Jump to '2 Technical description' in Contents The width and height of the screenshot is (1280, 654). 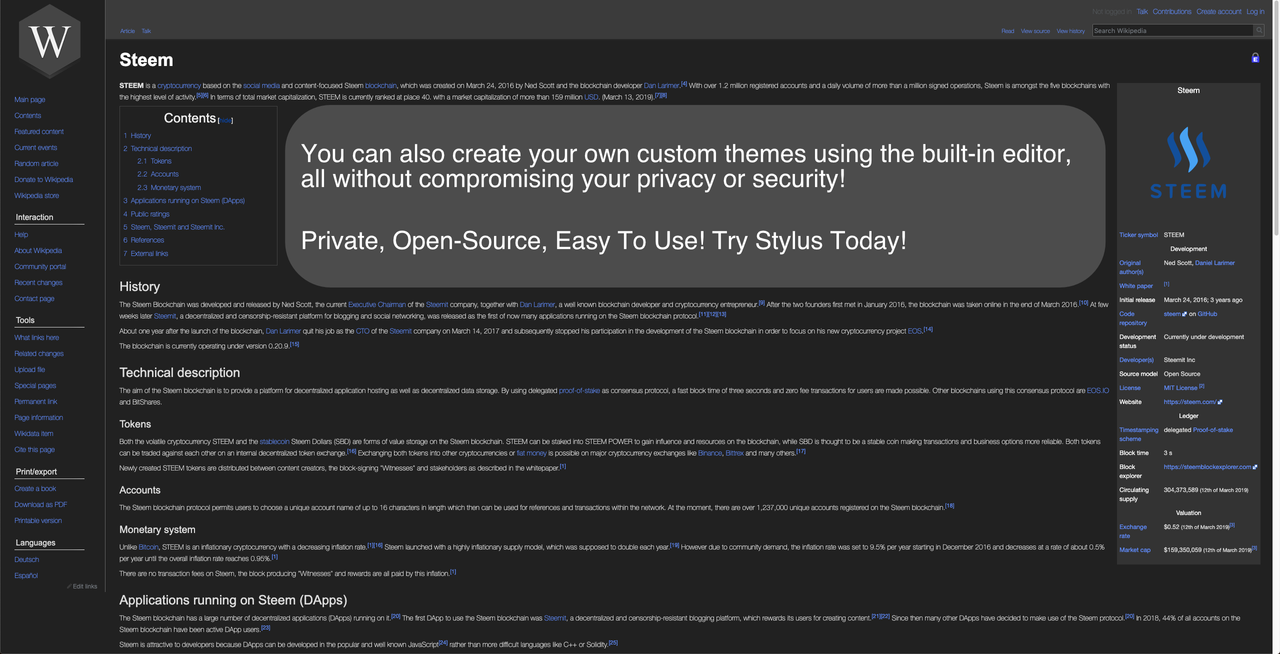tap(157, 149)
